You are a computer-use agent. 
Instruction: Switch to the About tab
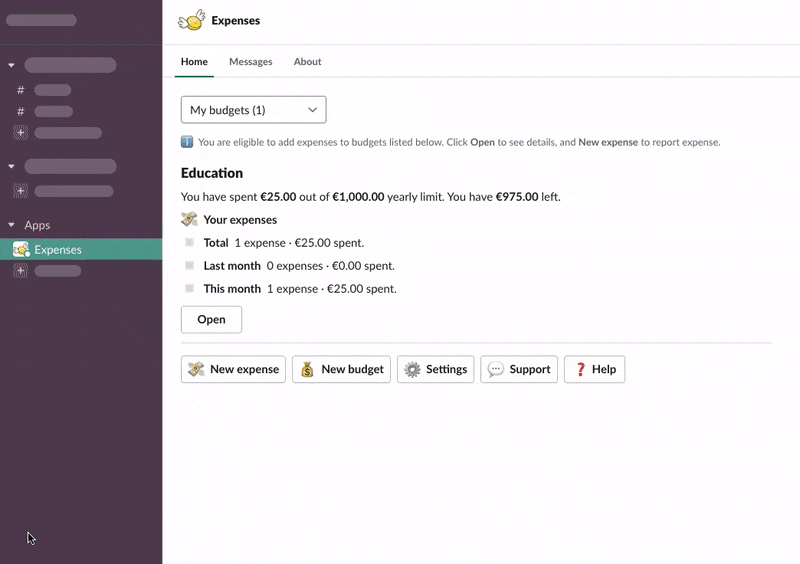(x=307, y=62)
